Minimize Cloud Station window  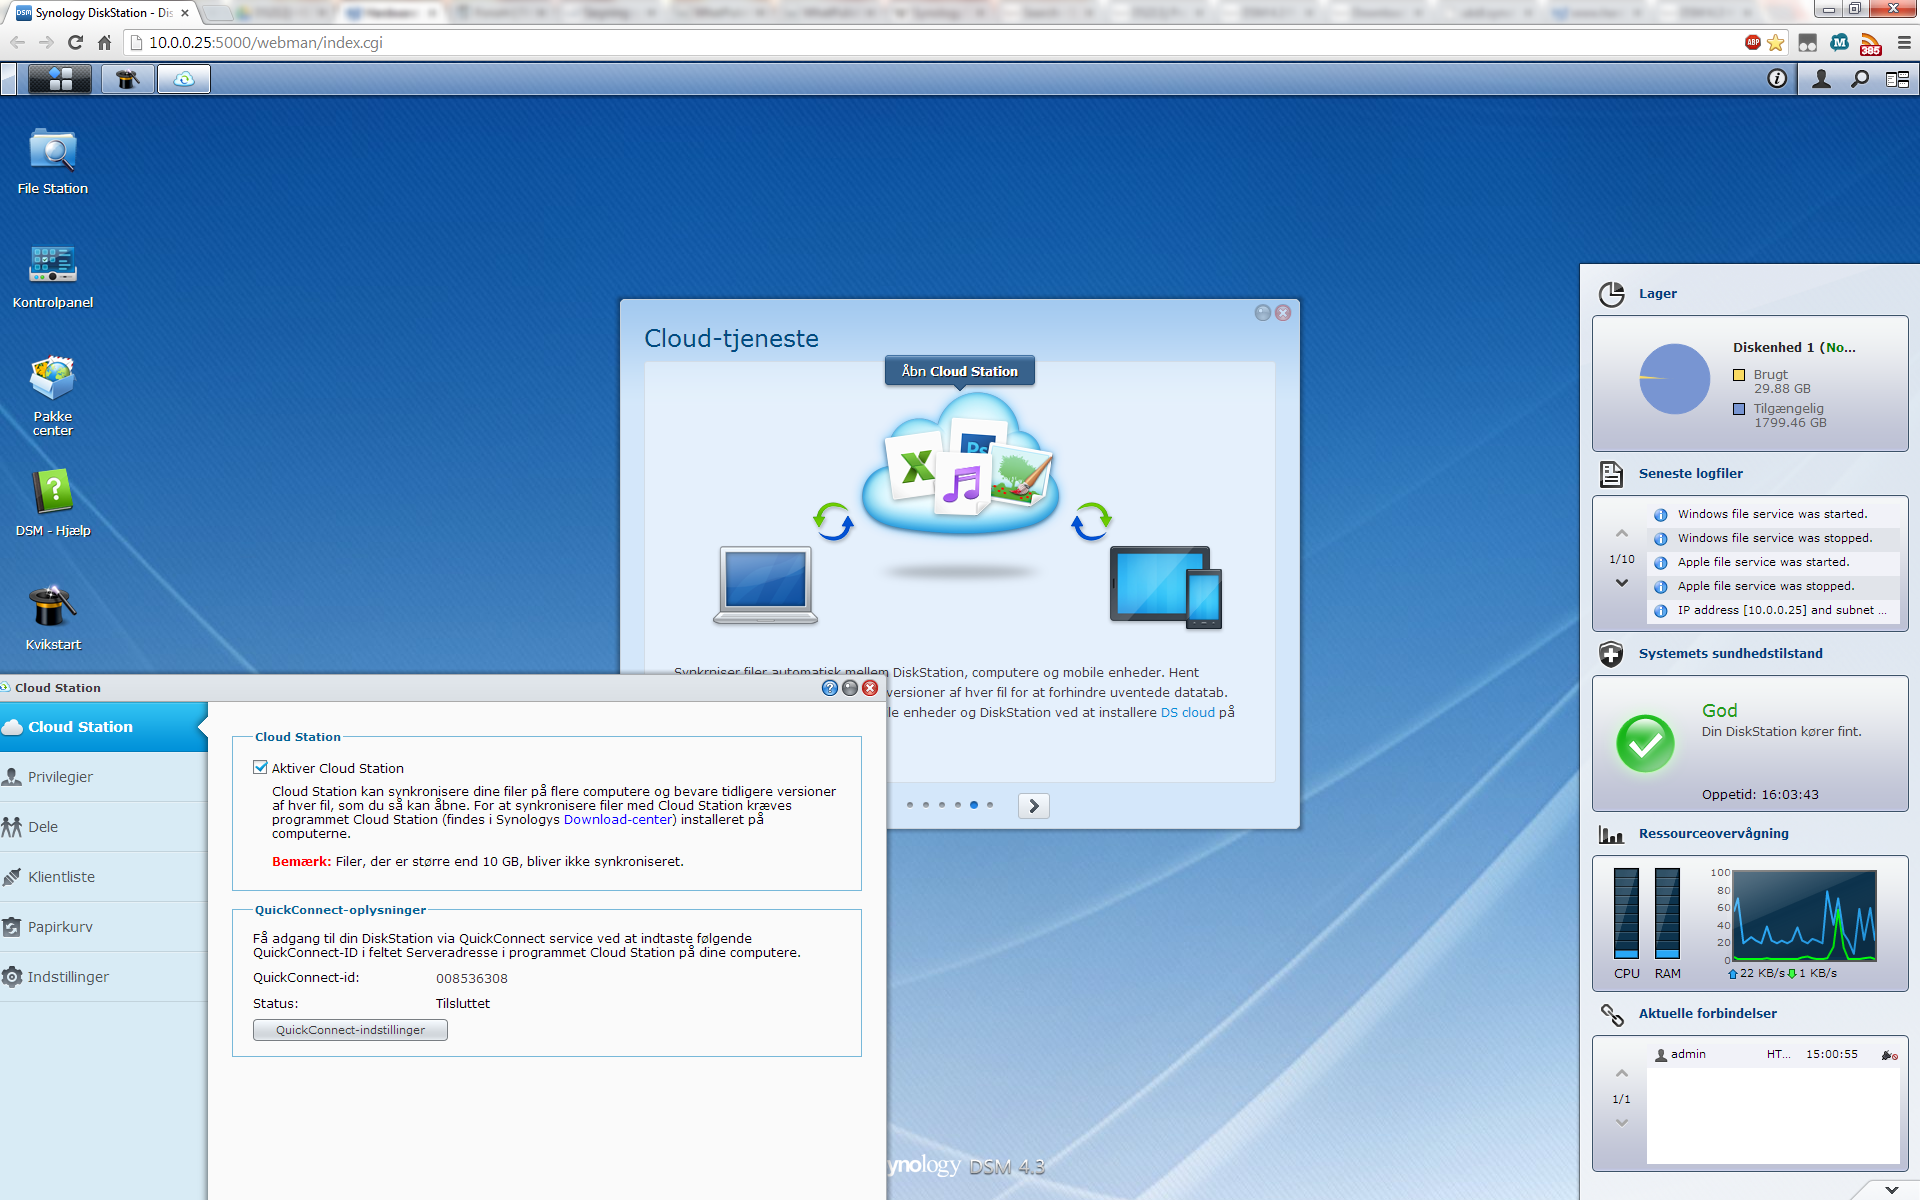point(850,688)
